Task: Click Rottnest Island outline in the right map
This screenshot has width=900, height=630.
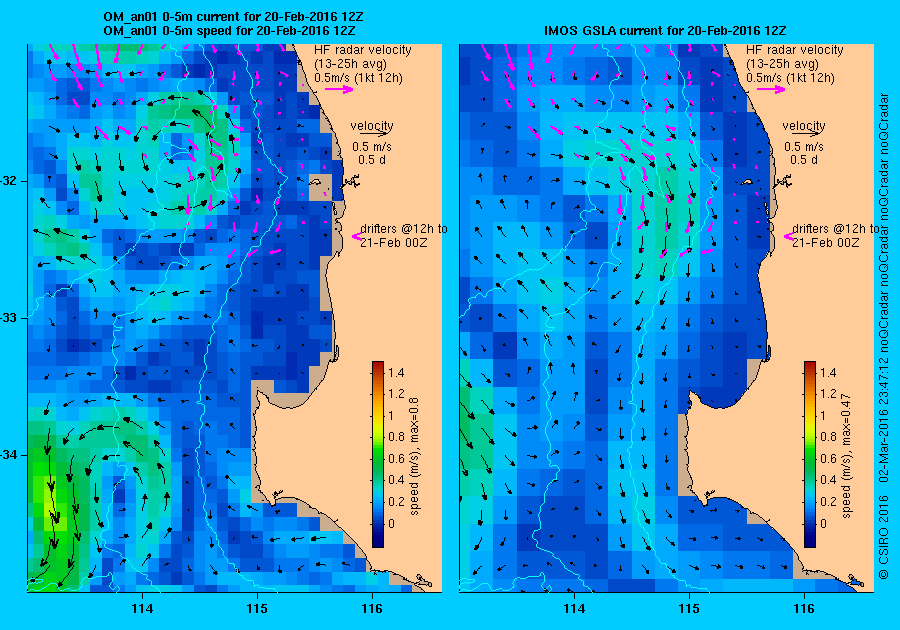Action: point(747,182)
